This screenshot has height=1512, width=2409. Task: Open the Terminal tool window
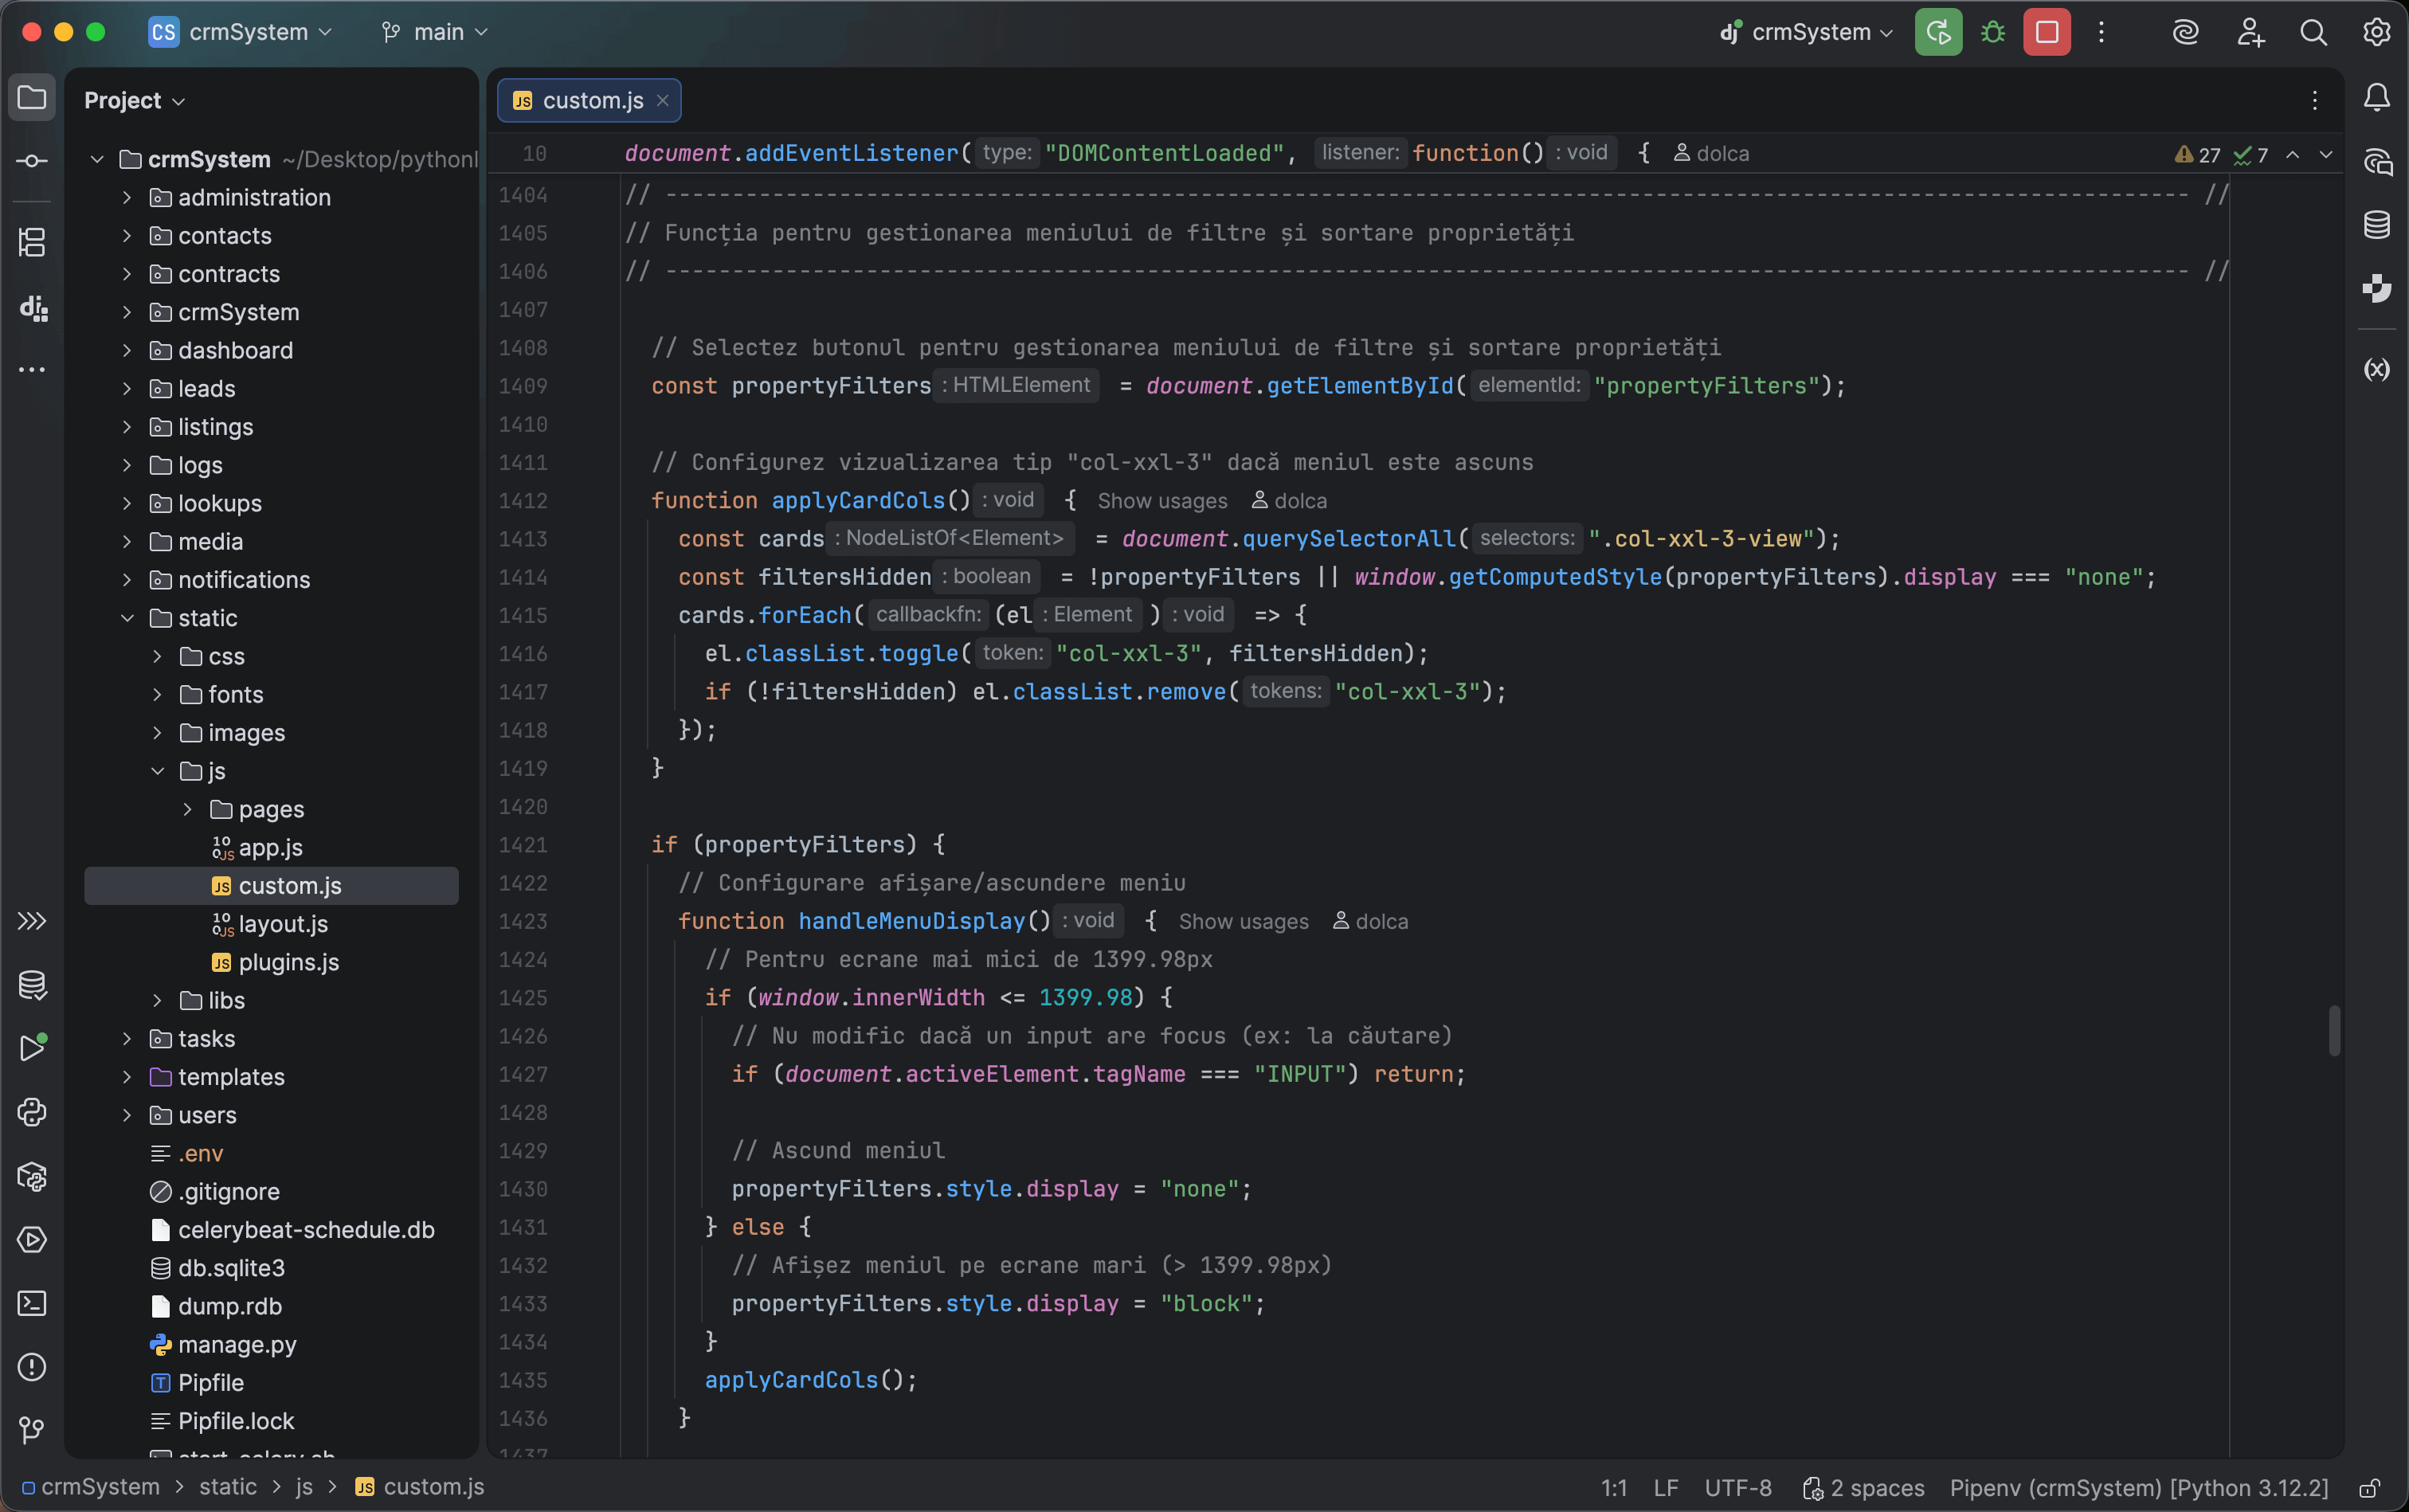(x=32, y=1303)
